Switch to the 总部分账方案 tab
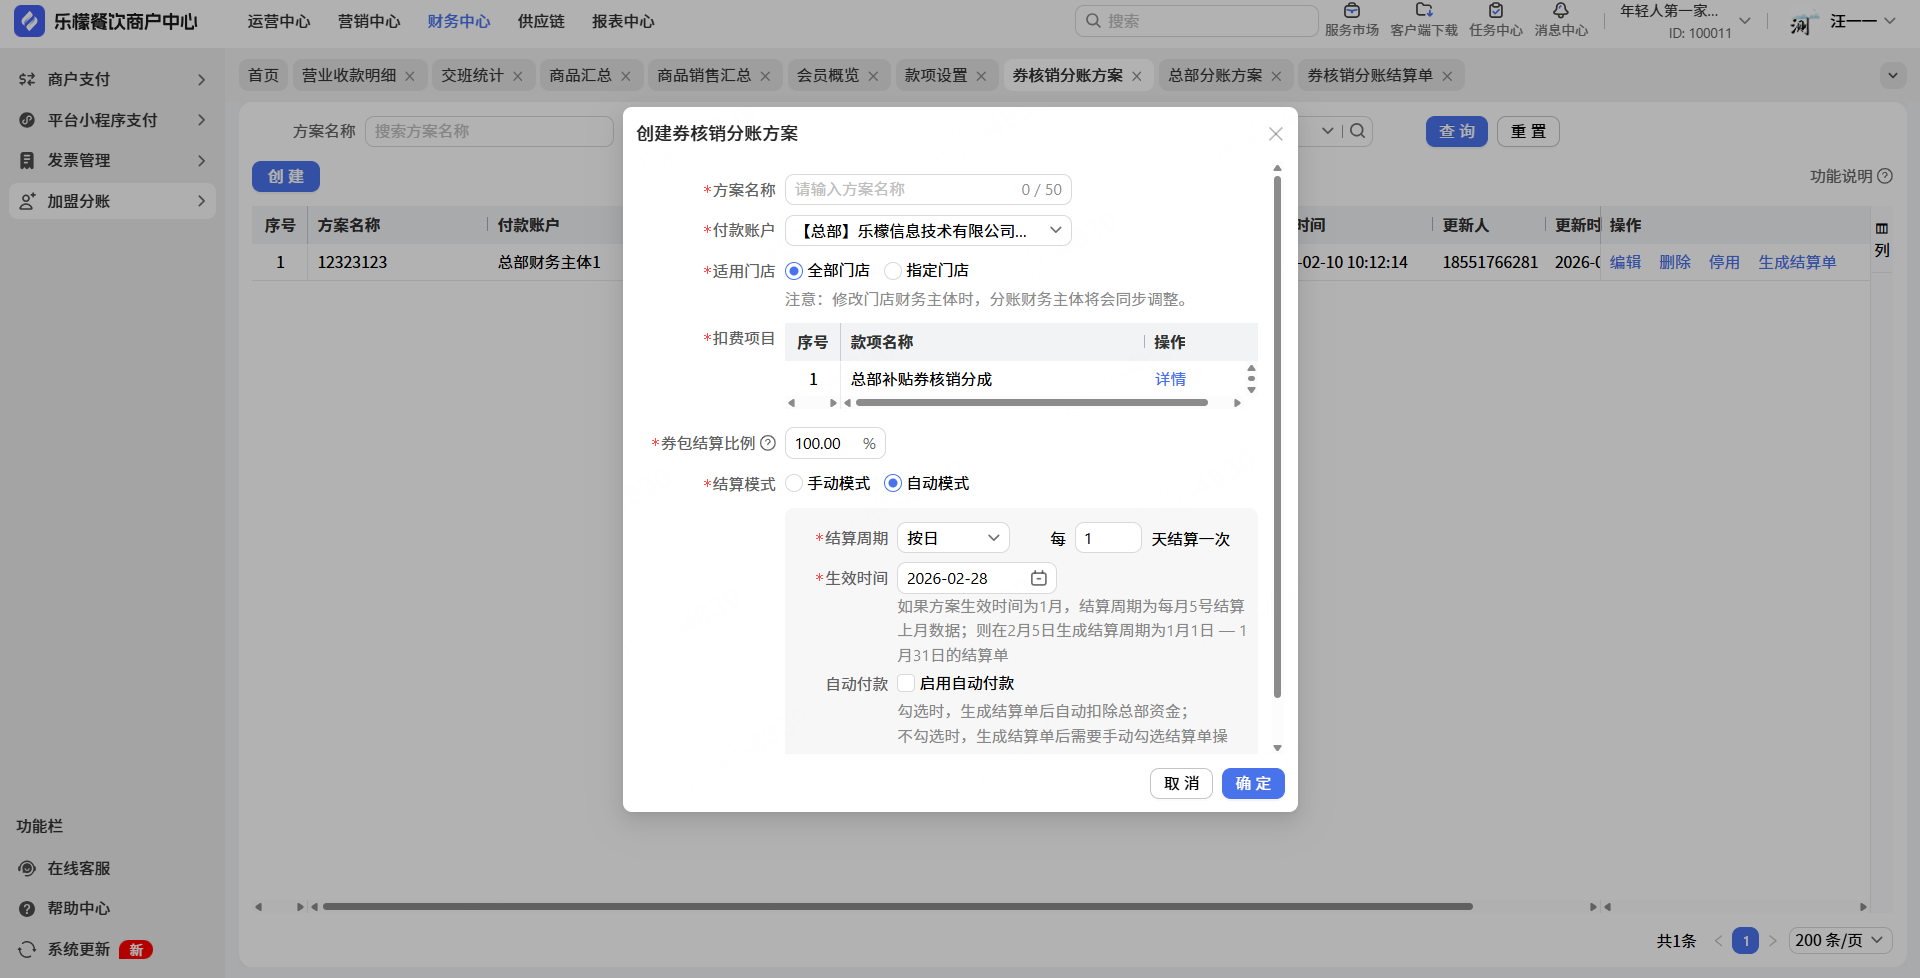The height and width of the screenshot is (978, 1920). click(1214, 76)
